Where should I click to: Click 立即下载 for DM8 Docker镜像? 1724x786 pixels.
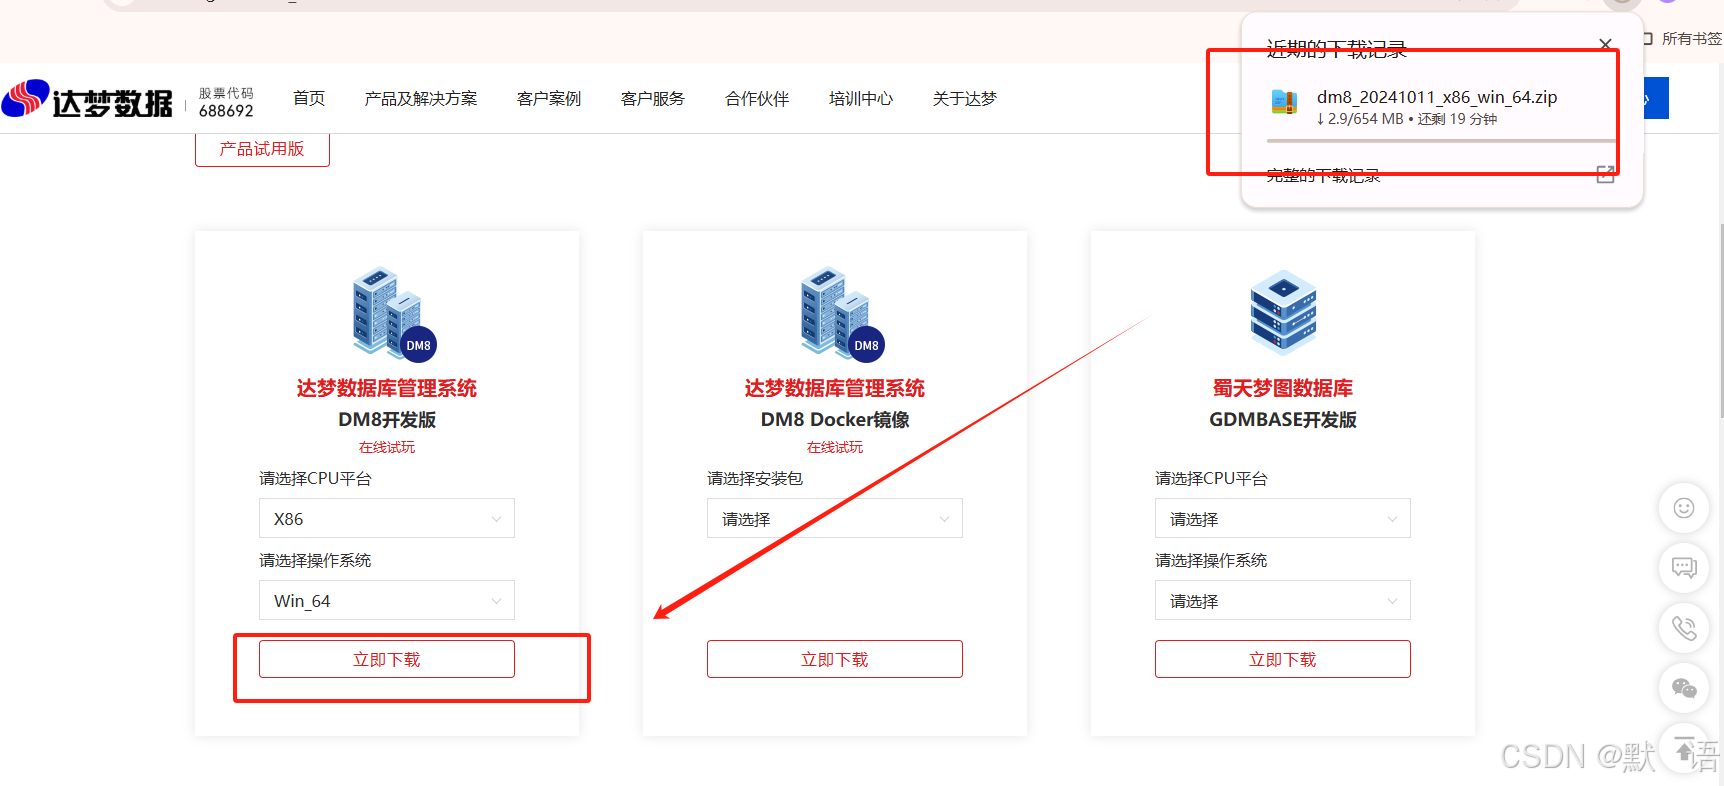click(x=835, y=659)
